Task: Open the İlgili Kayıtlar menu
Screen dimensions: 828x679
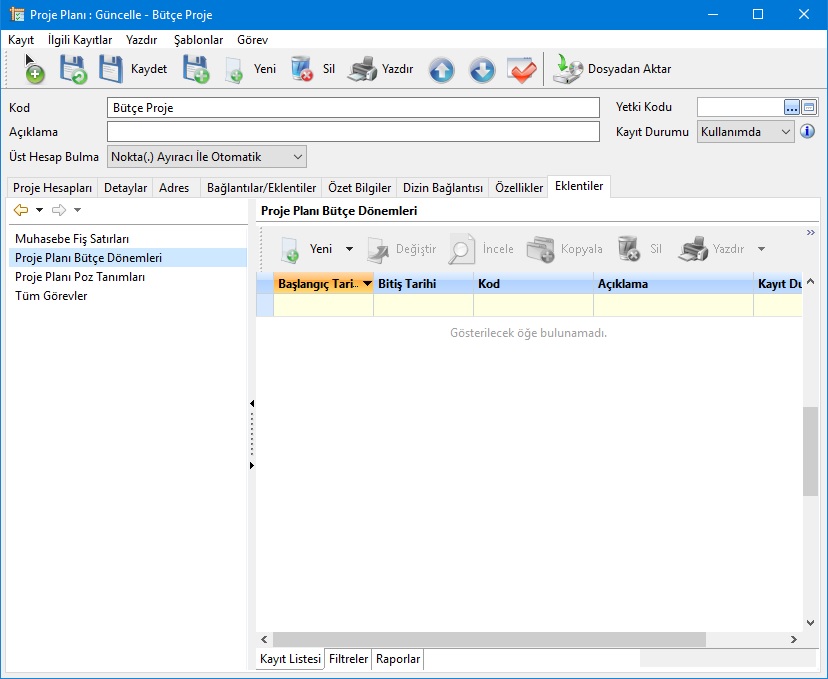Action: (x=80, y=40)
